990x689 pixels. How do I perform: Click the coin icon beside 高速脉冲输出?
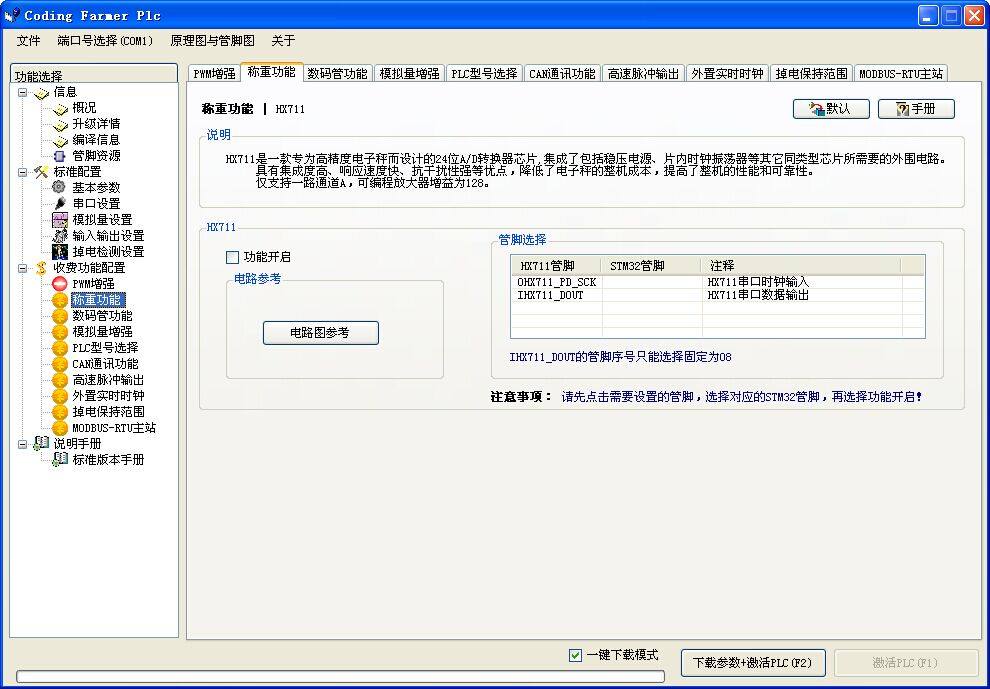(60, 380)
